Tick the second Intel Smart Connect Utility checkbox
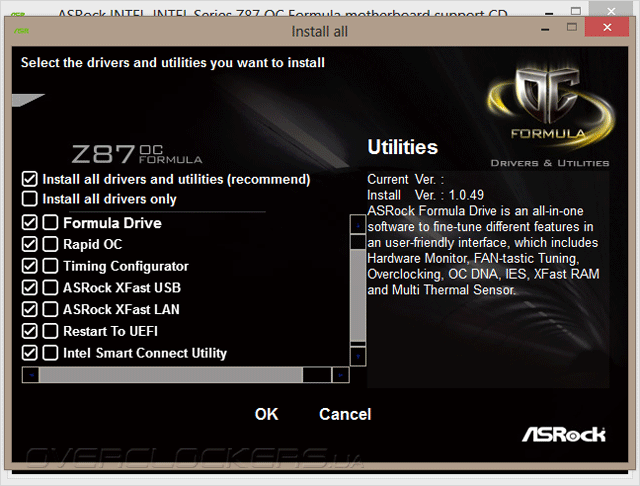 pos(50,353)
